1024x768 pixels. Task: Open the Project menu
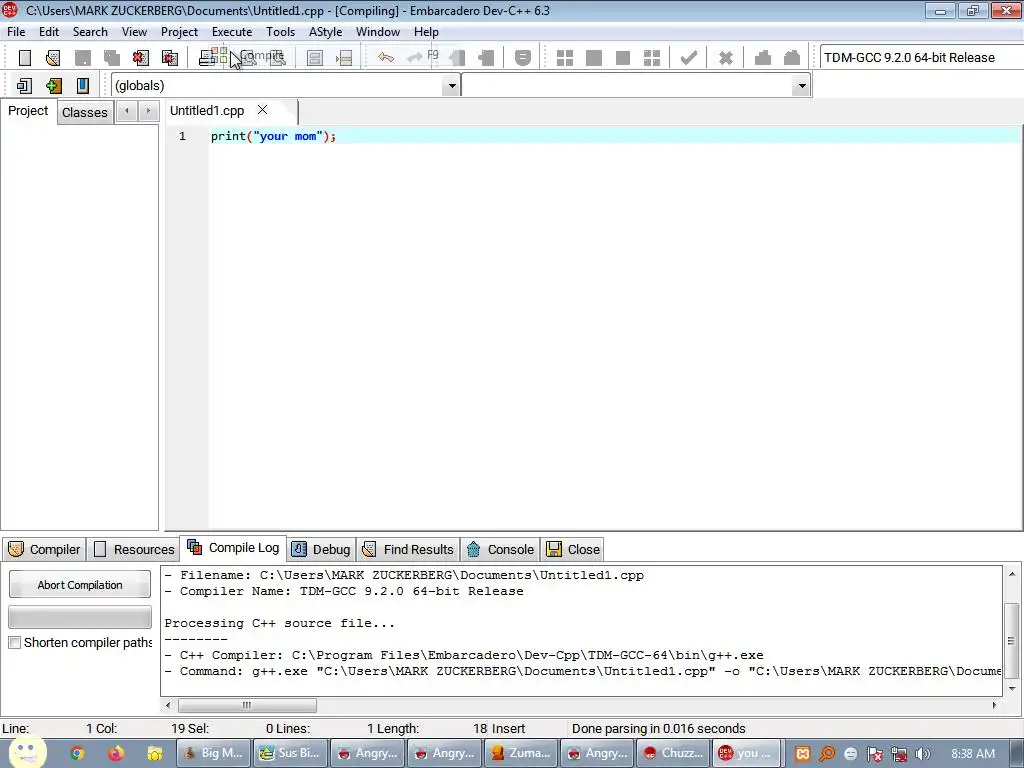click(179, 32)
